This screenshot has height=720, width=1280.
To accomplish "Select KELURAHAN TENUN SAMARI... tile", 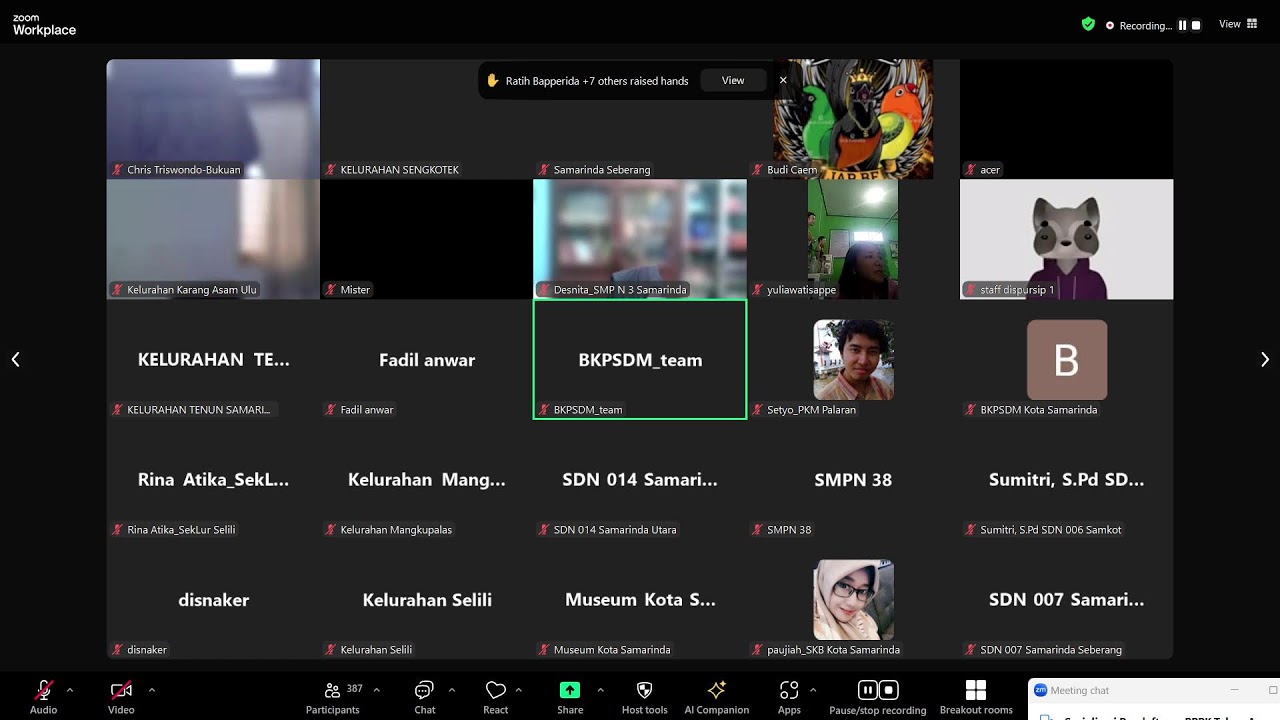I will [213, 359].
